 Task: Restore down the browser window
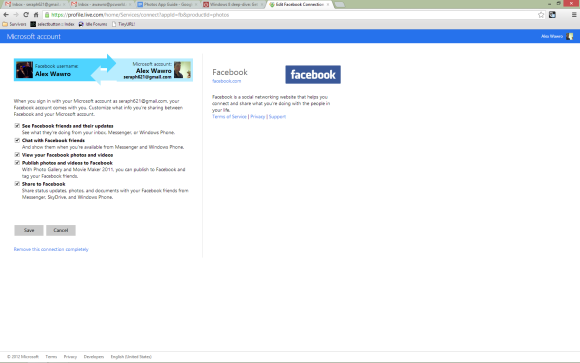click(x=559, y=3)
